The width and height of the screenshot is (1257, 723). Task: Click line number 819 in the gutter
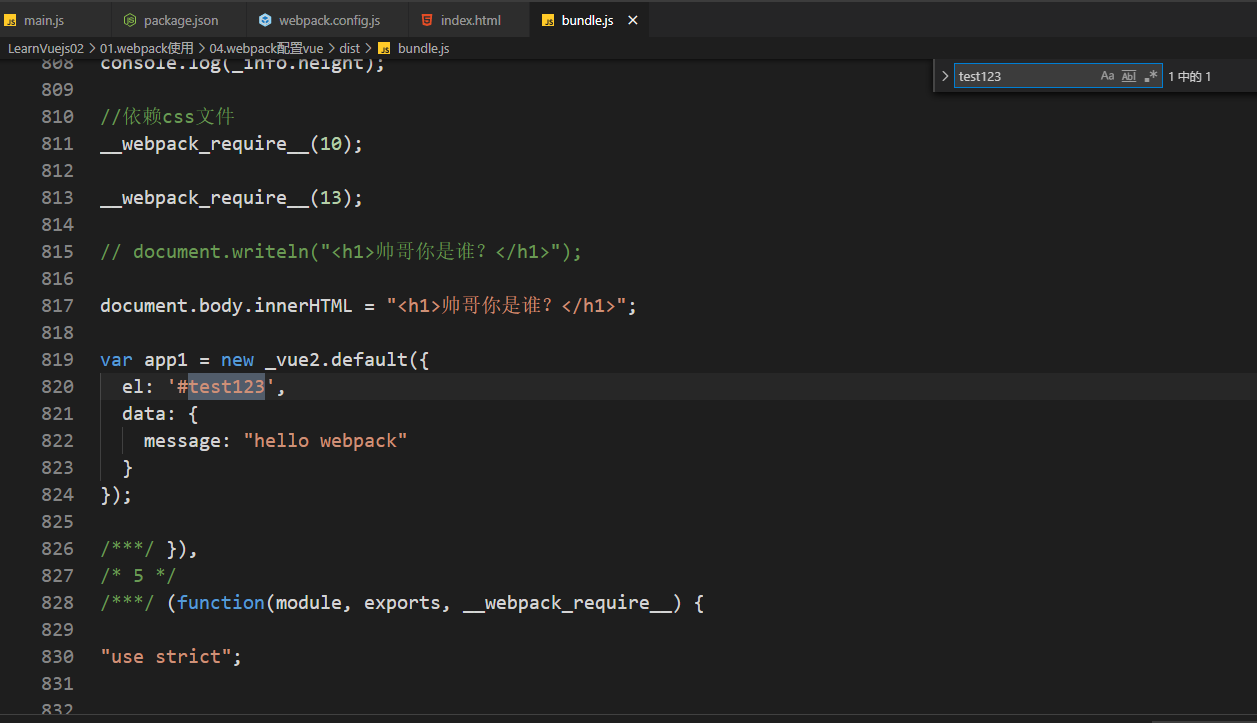(57, 360)
